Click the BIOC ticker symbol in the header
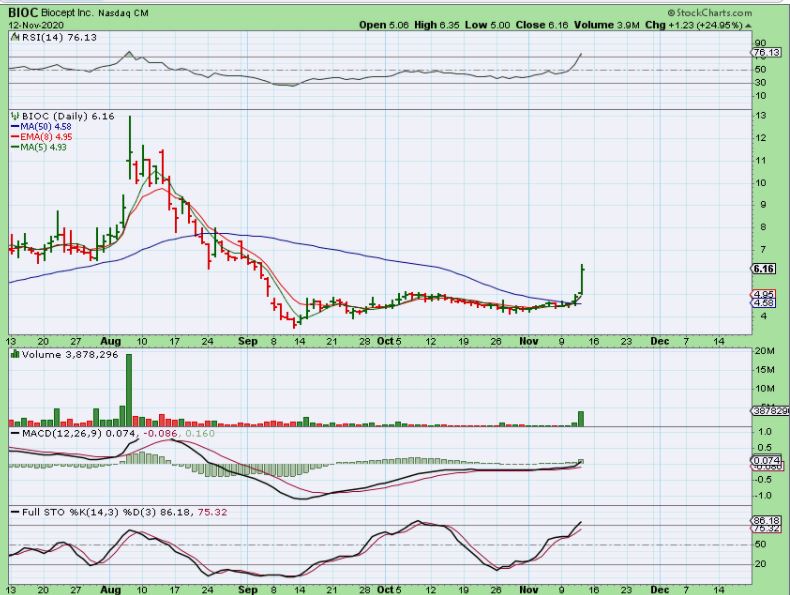Screen dimensions: 790x595 pyautogui.click(x=23, y=13)
